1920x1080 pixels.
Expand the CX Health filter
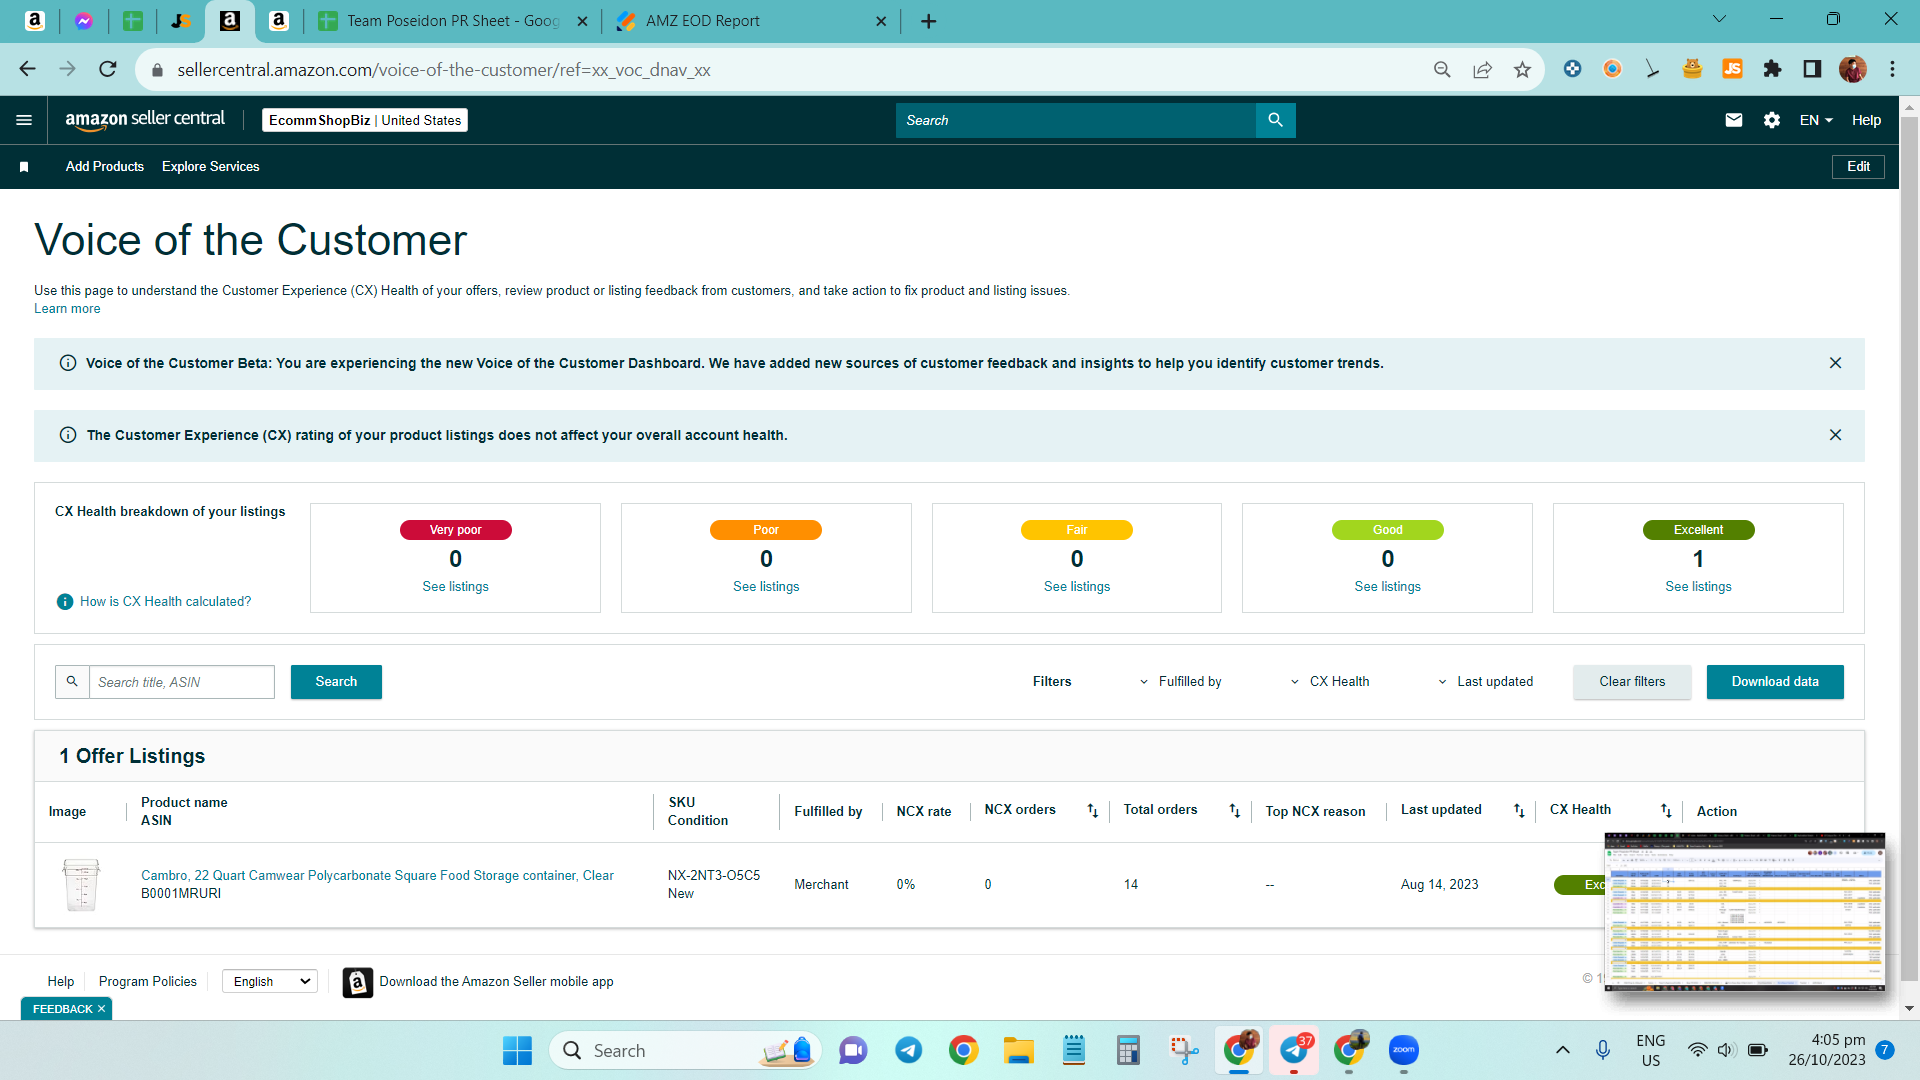coord(1330,682)
